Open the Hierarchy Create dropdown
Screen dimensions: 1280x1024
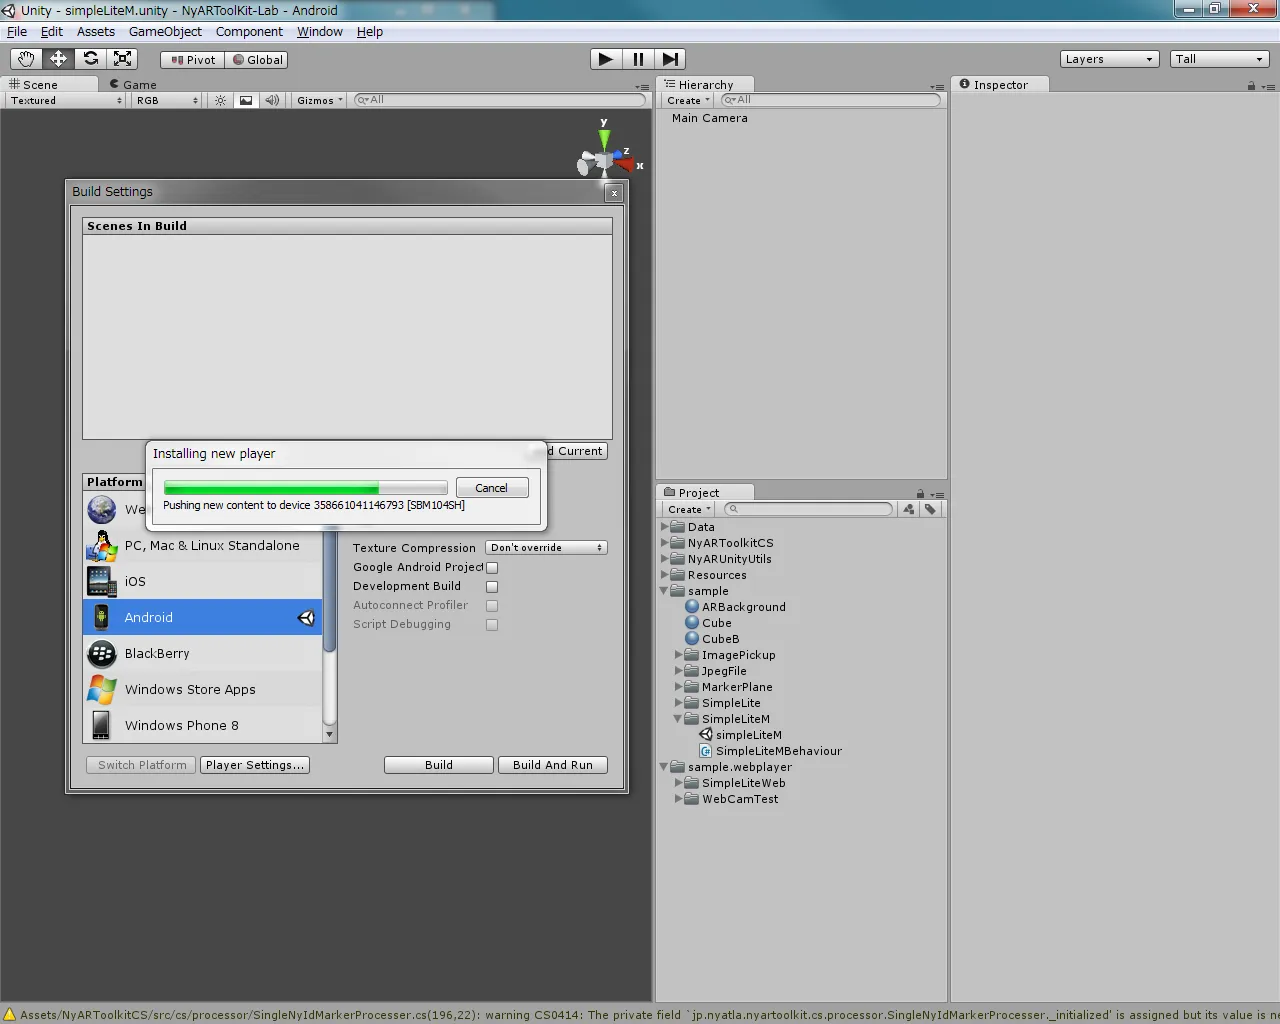(x=688, y=100)
